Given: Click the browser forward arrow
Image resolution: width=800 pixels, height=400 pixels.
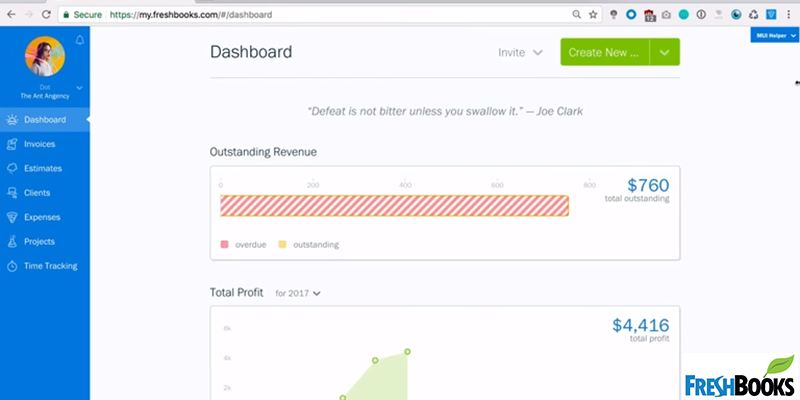Looking at the screenshot, I should pyautogui.click(x=29, y=15).
